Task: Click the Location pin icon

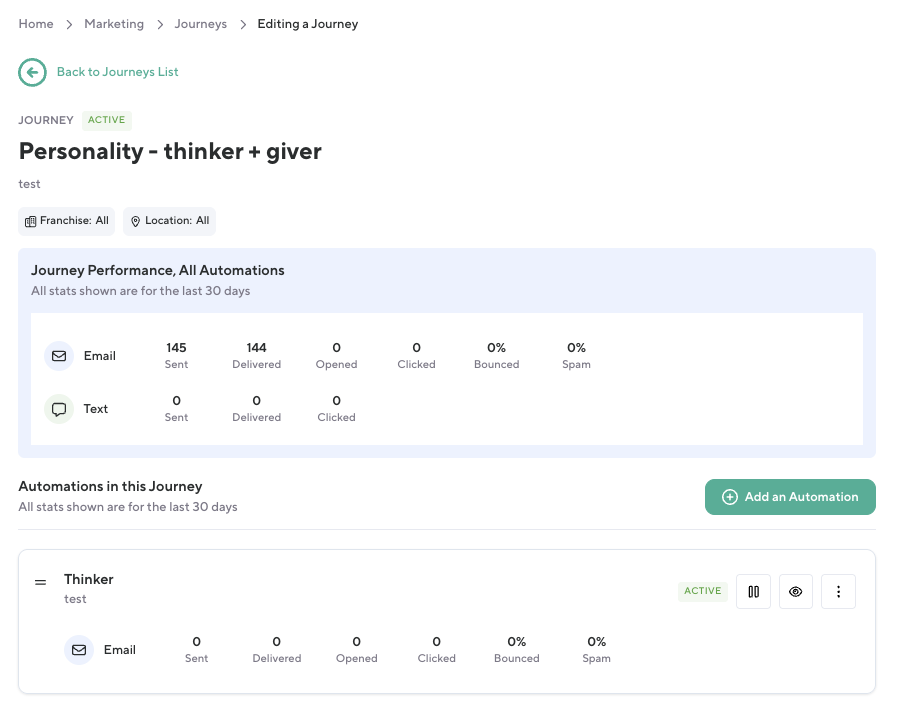Action: coord(135,221)
